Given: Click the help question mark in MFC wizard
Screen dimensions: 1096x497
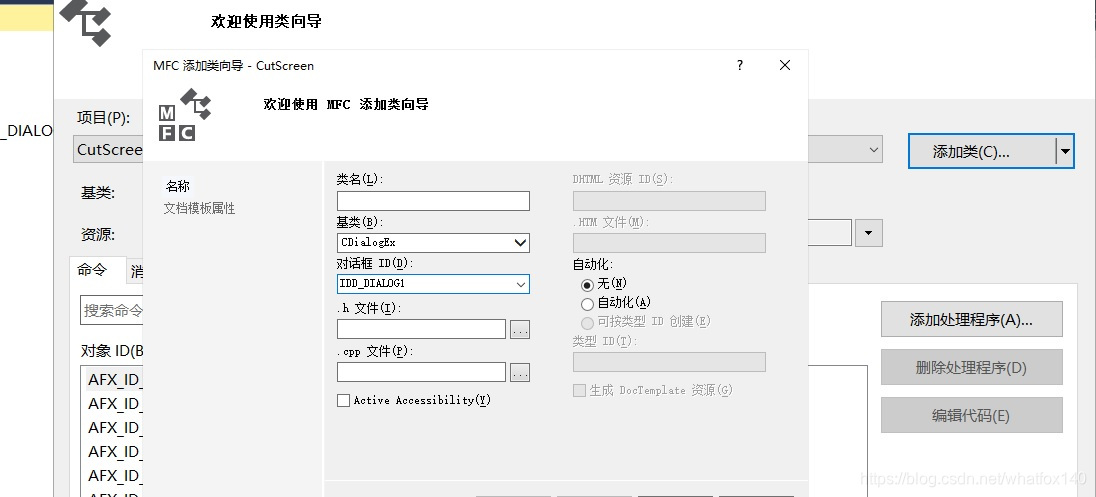Looking at the screenshot, I should [740, 65].
